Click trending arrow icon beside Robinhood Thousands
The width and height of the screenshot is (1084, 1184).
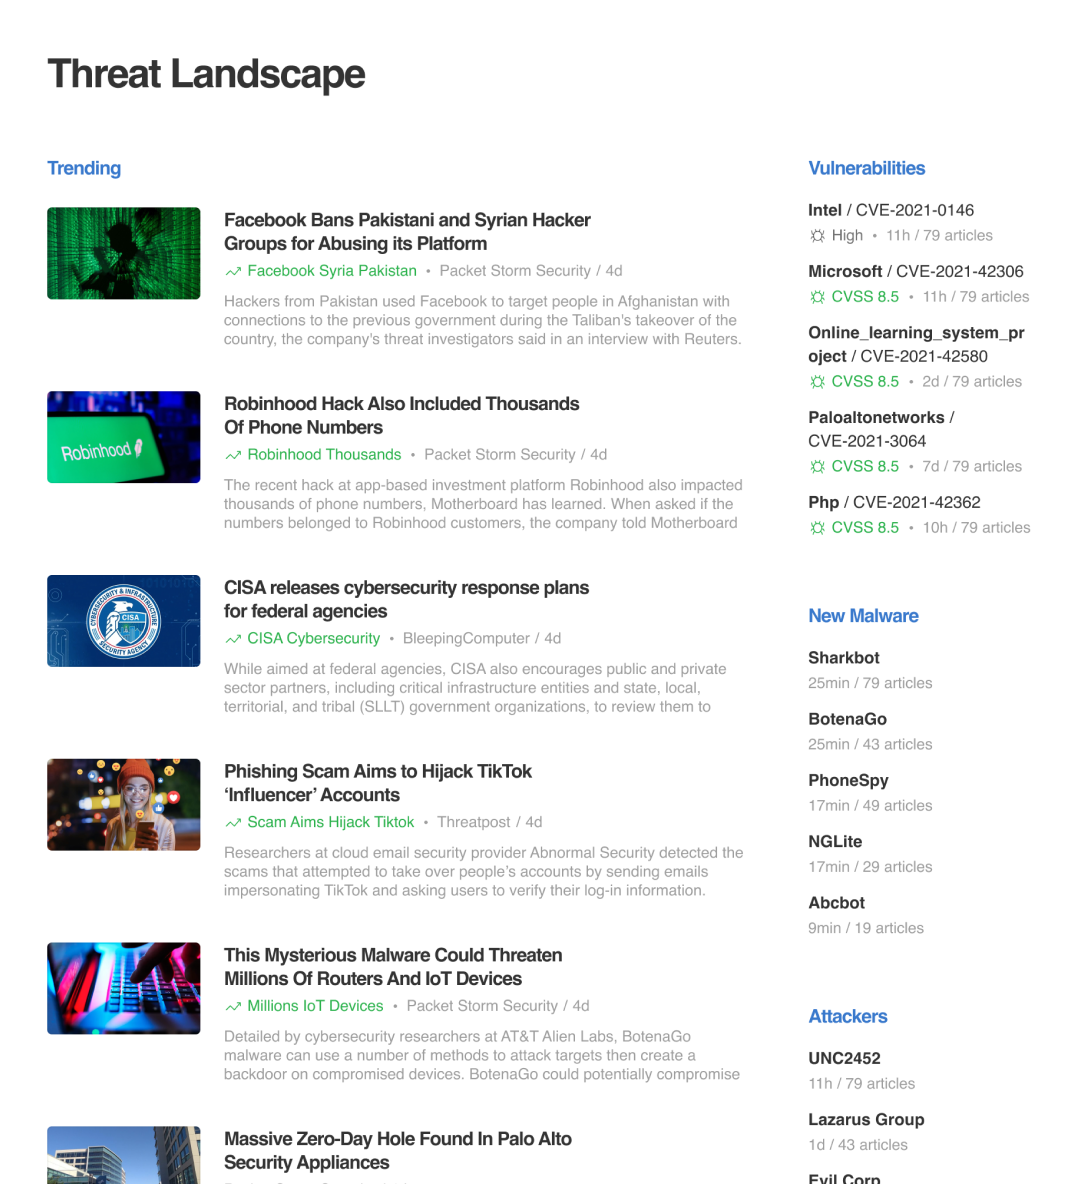[233, 455]
